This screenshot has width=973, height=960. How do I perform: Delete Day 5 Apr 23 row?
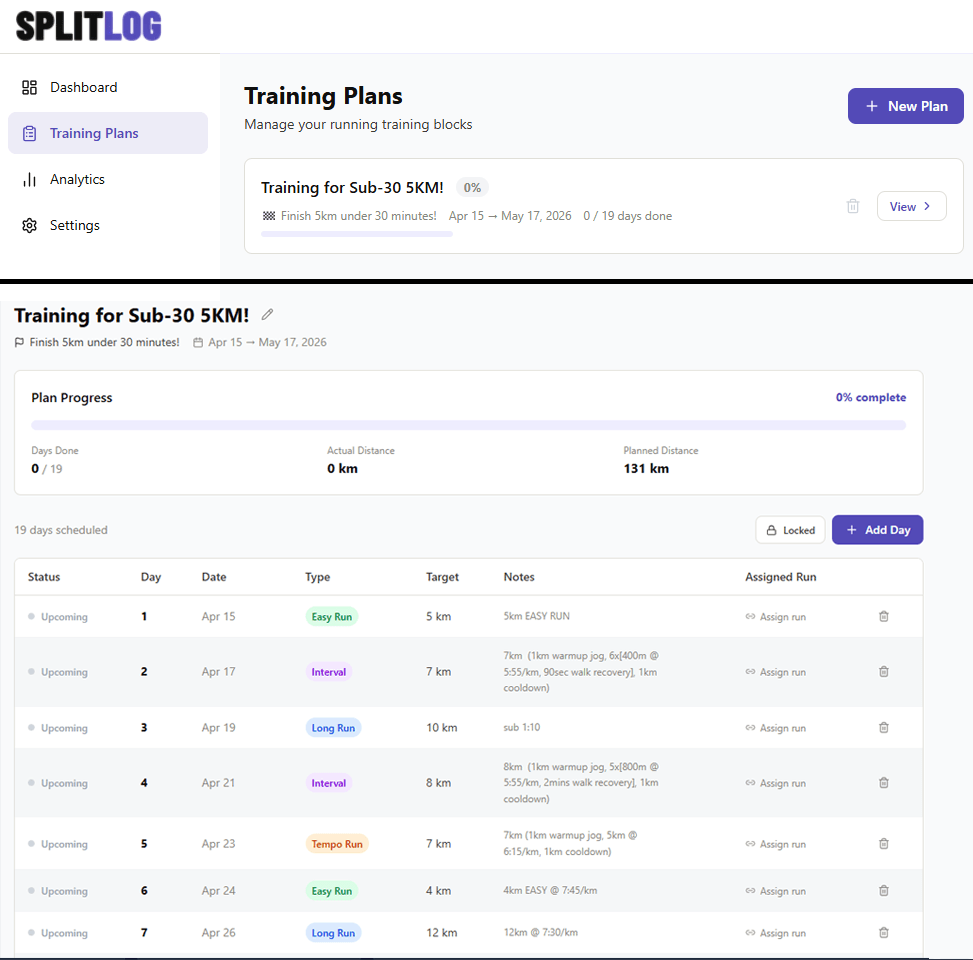(884, 843)
